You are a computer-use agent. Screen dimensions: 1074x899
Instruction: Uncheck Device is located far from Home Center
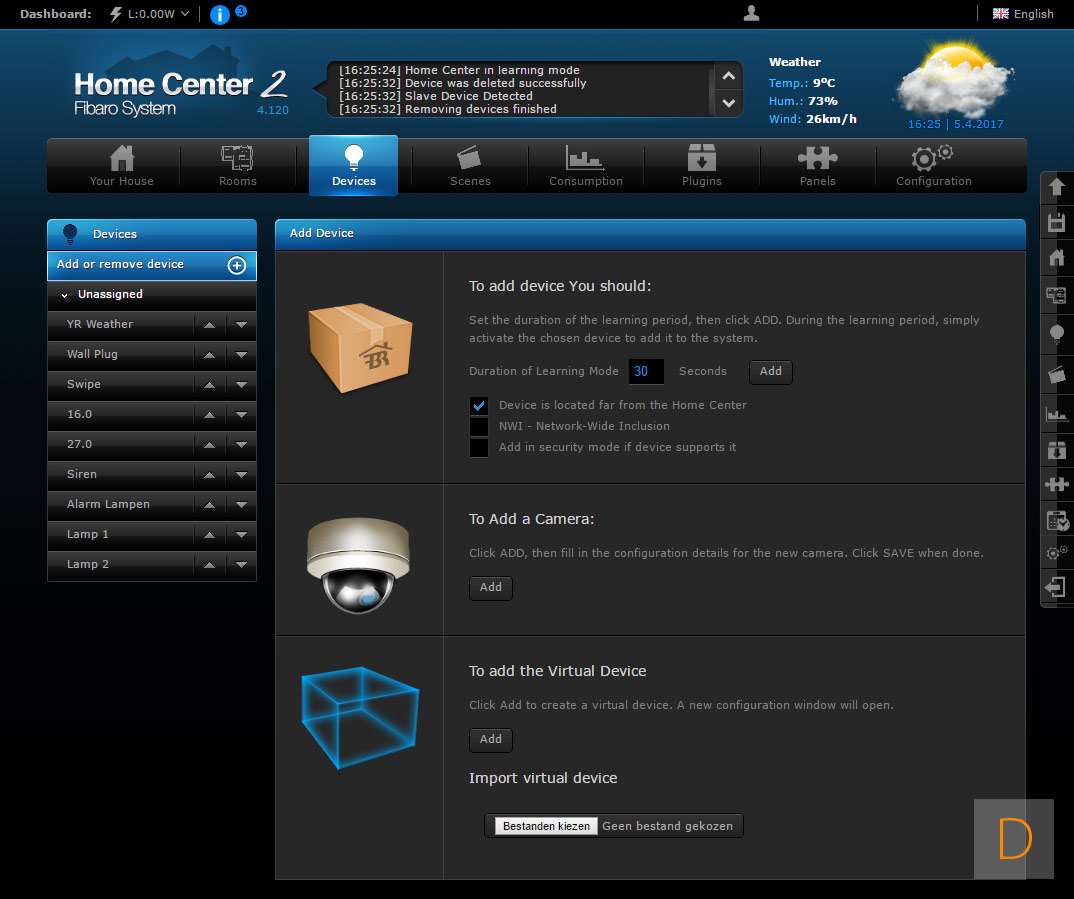[479, 405]
